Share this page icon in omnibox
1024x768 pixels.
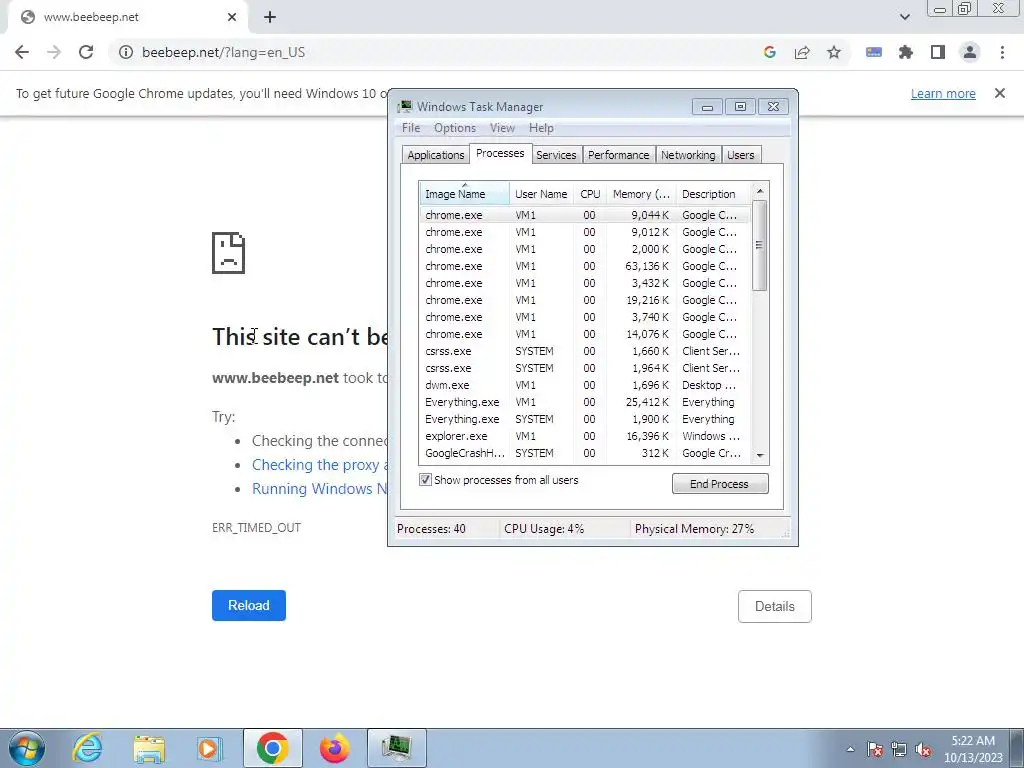[802, 52]
